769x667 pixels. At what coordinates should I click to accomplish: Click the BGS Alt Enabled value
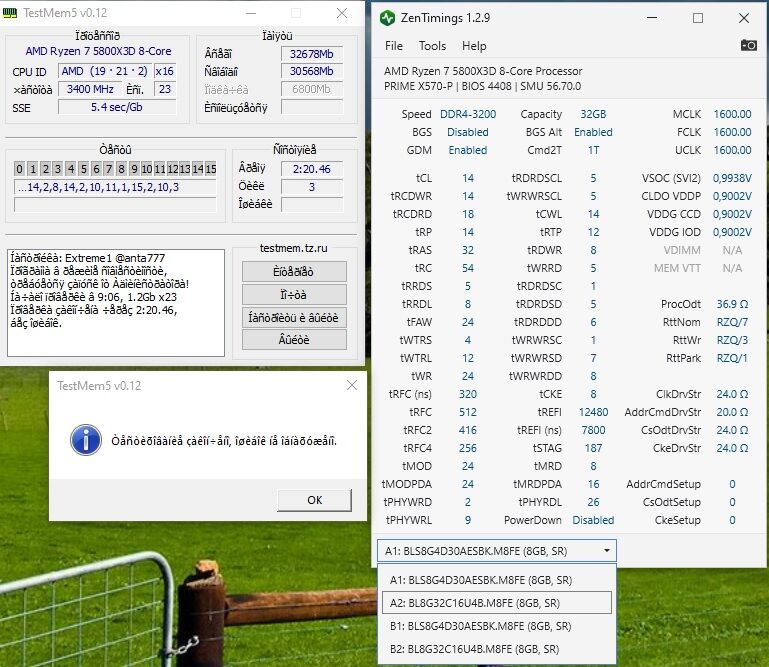point(593,132)
